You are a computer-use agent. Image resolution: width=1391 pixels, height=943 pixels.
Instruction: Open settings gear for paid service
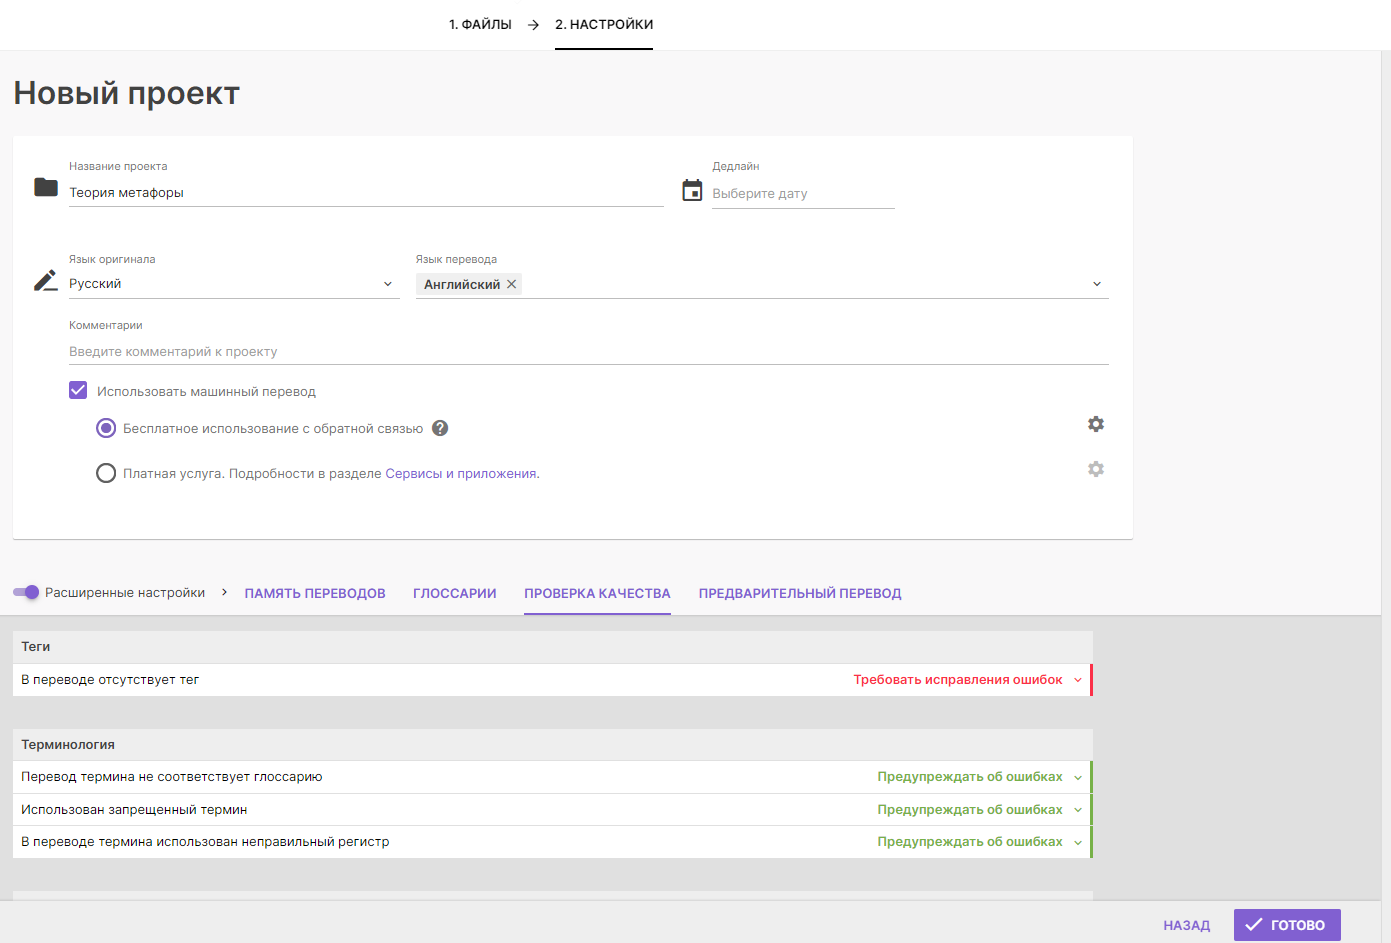(x=1096, y=469)
